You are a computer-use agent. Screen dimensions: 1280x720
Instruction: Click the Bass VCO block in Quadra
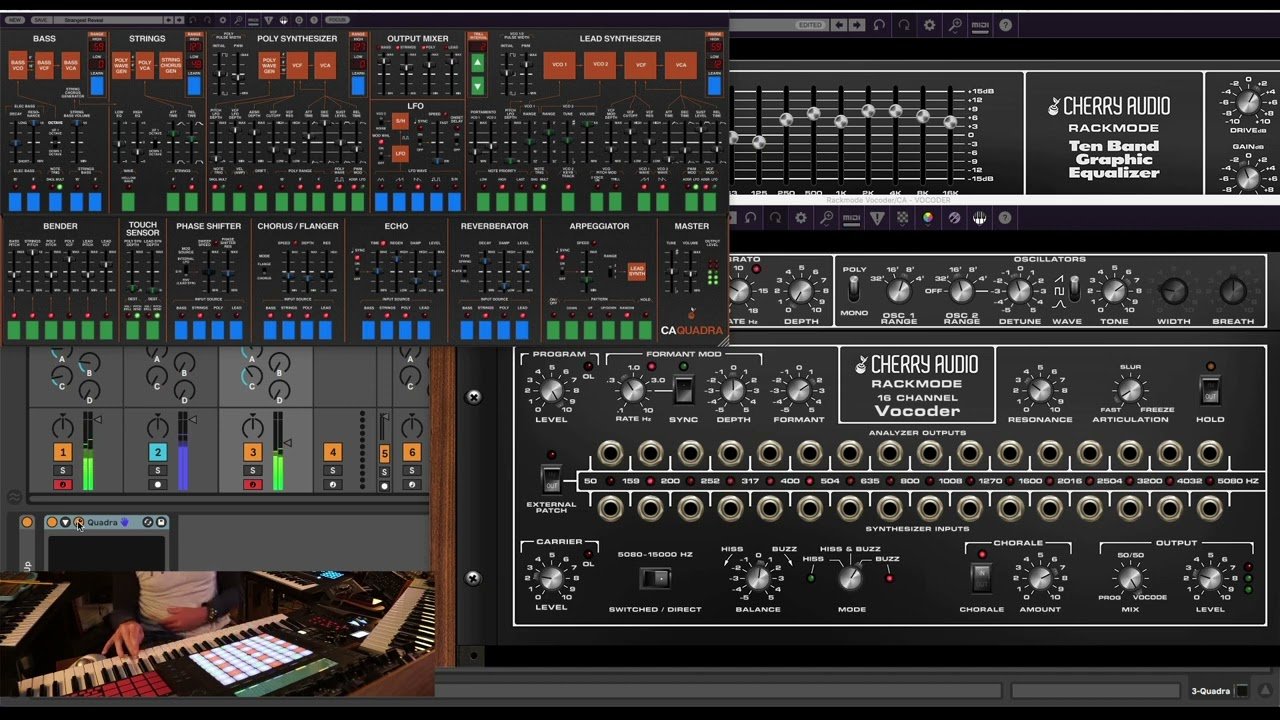18,67
